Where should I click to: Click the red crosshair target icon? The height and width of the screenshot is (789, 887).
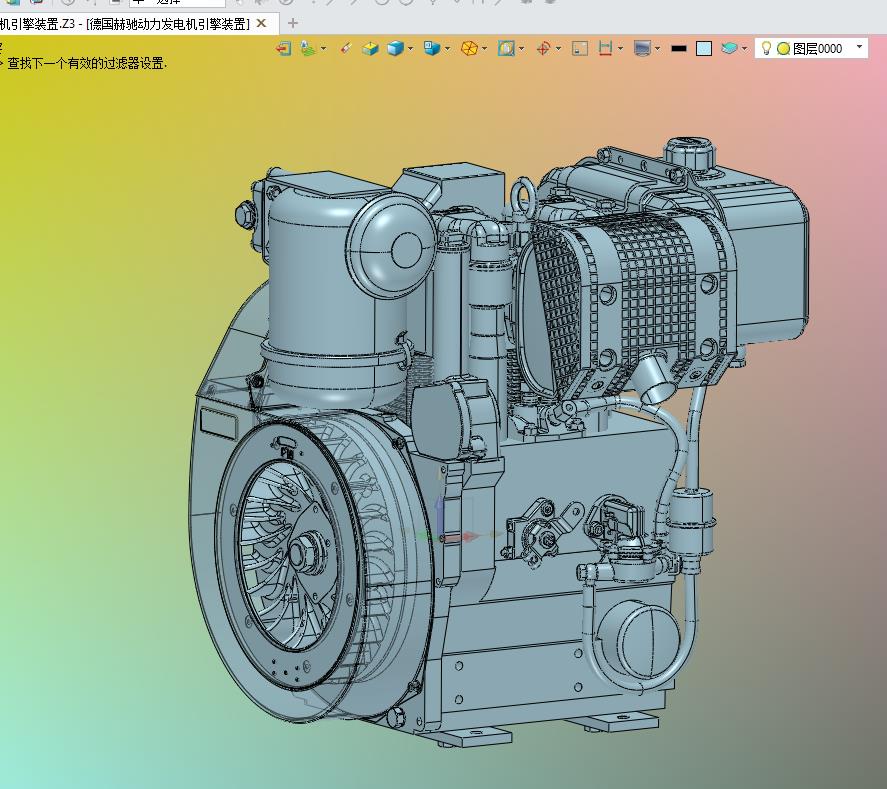[x=543, y=48]
